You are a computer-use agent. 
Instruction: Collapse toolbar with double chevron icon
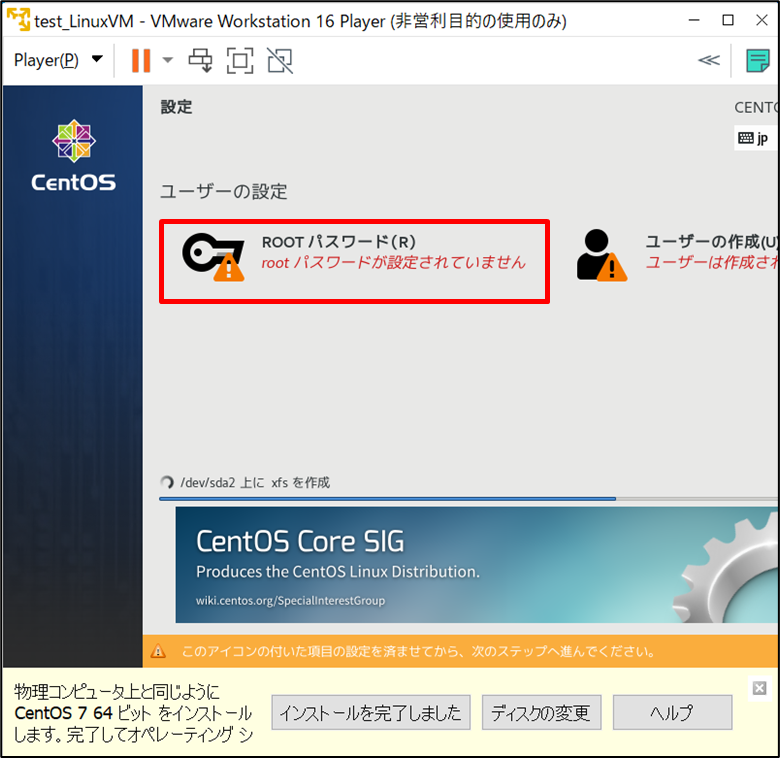click(x=709, y=60)
